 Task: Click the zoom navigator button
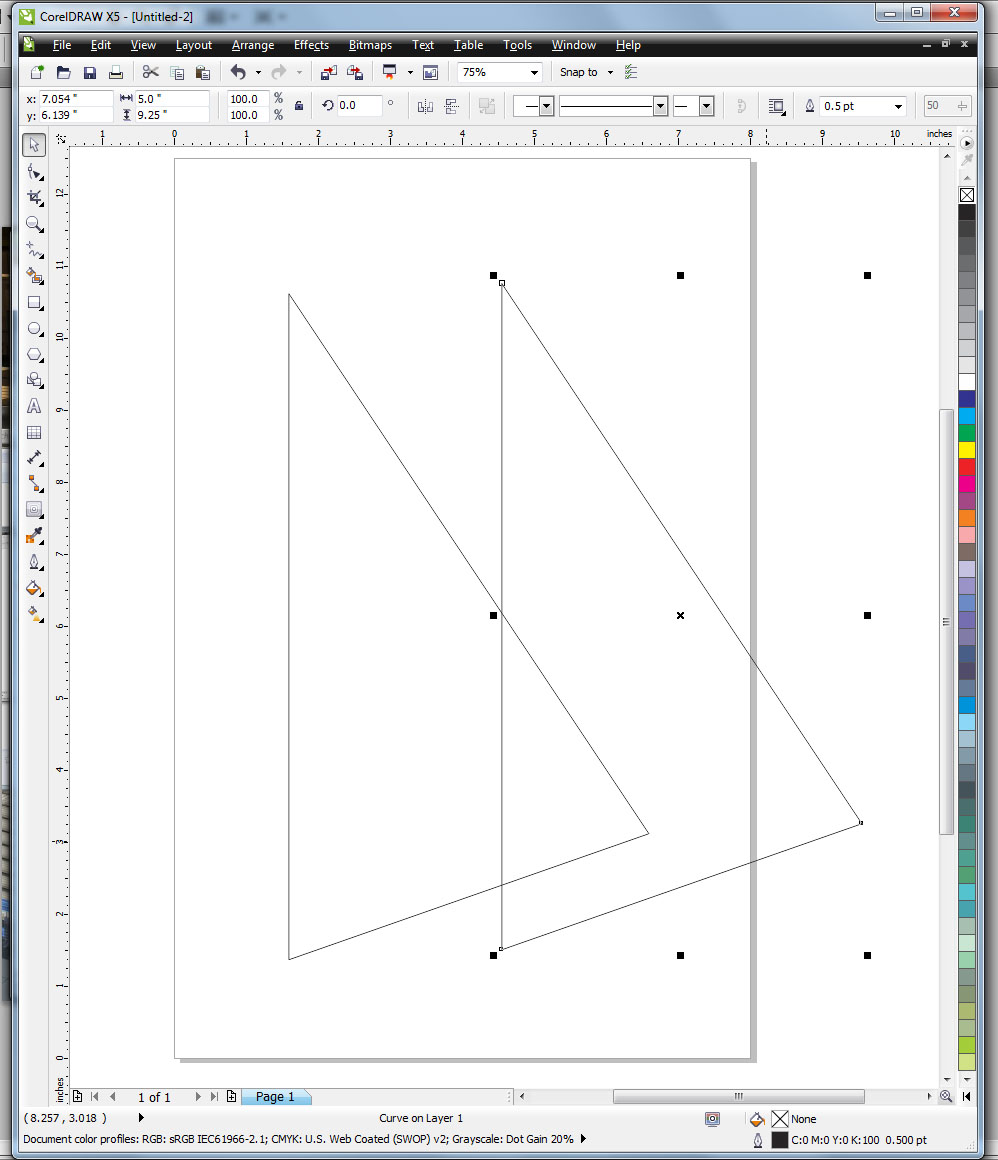(946, 1096)
